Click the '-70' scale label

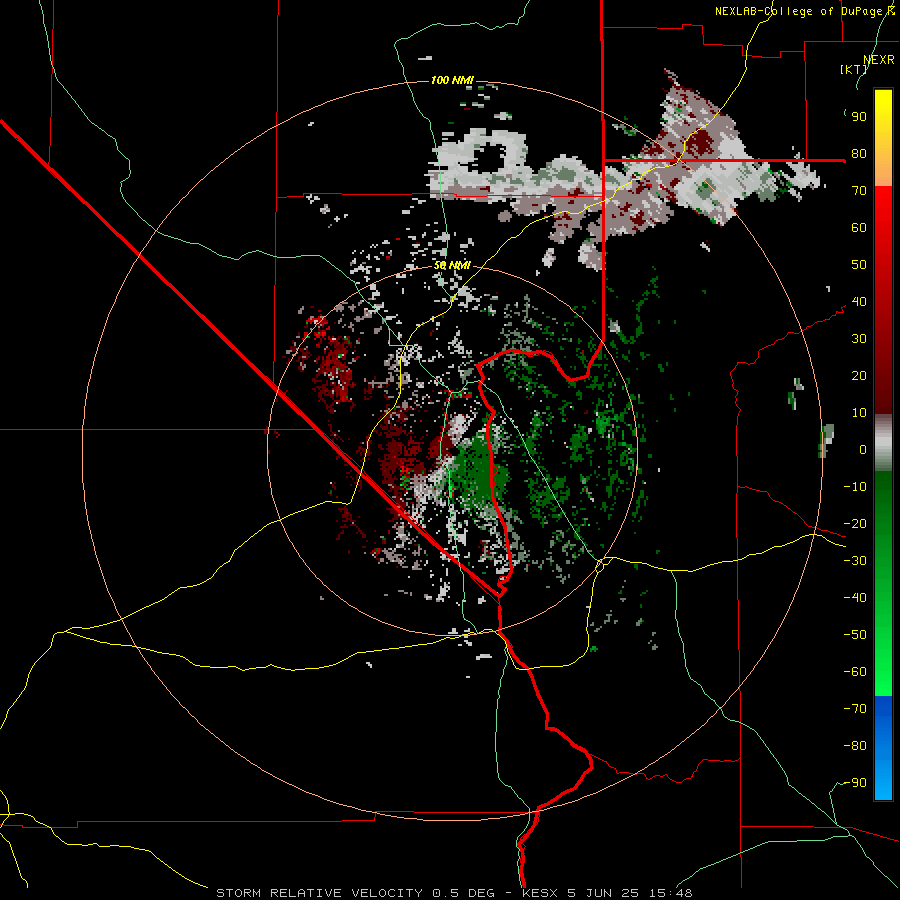pyautogui.click(x=855, y=709)
